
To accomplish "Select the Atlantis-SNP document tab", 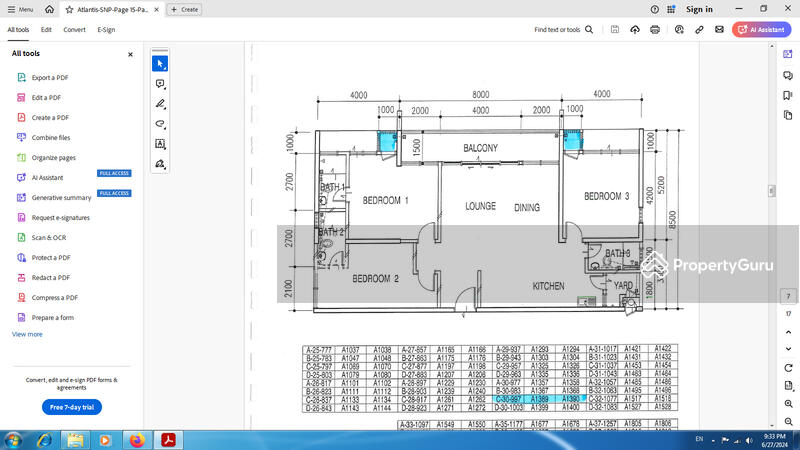I will pos(112,10).
